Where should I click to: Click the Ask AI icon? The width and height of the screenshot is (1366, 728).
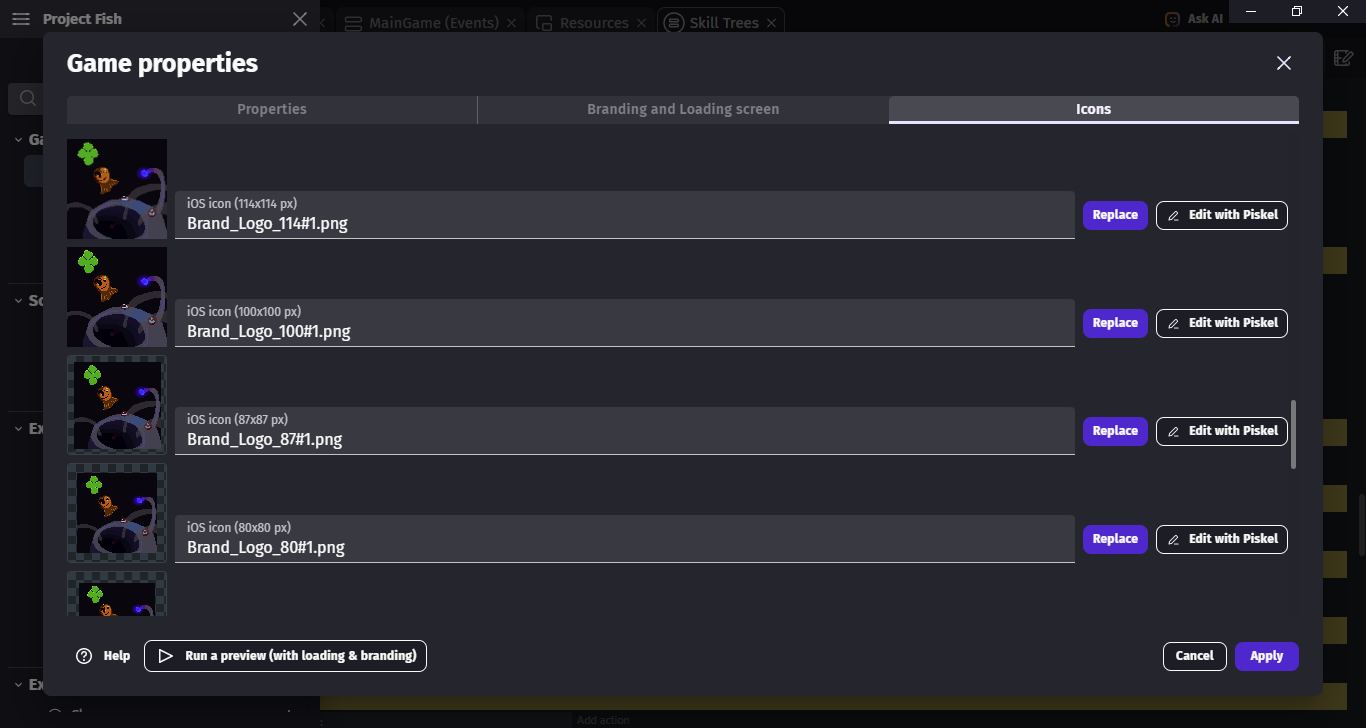pos(1172,19)
